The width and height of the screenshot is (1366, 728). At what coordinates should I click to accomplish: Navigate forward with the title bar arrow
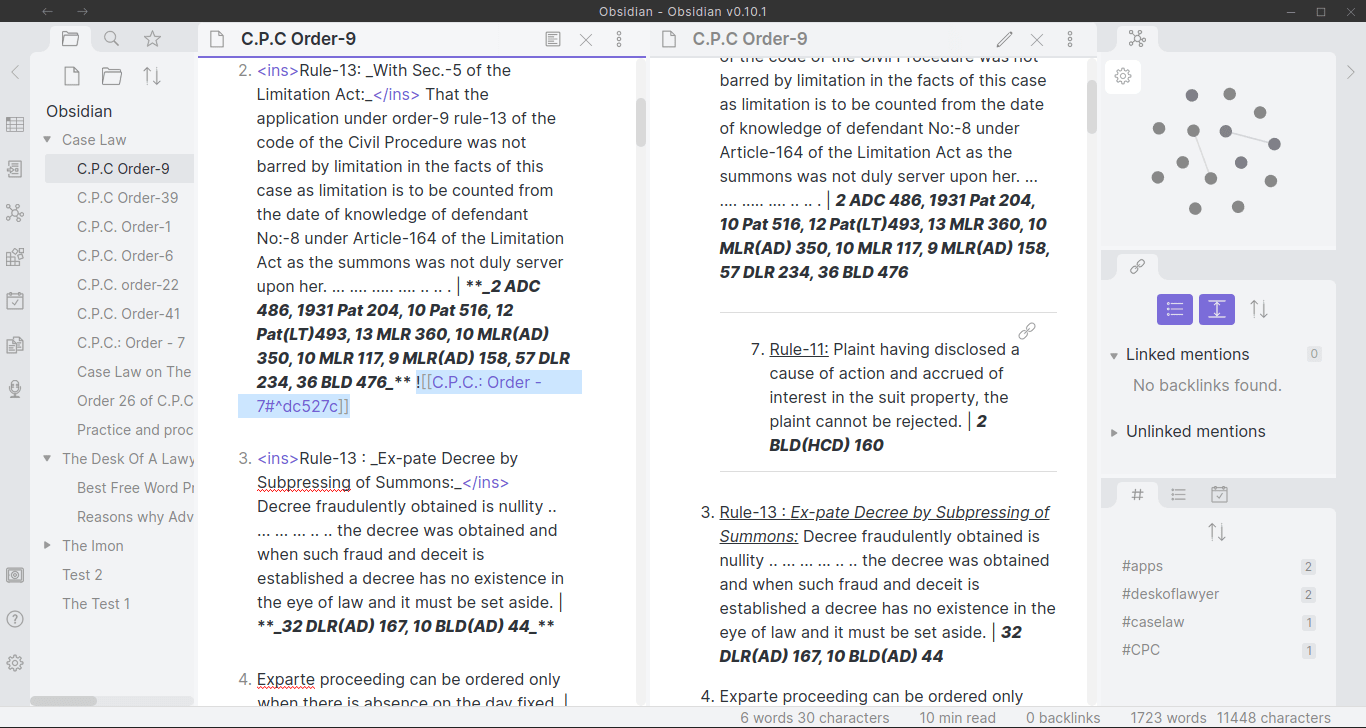83,11
